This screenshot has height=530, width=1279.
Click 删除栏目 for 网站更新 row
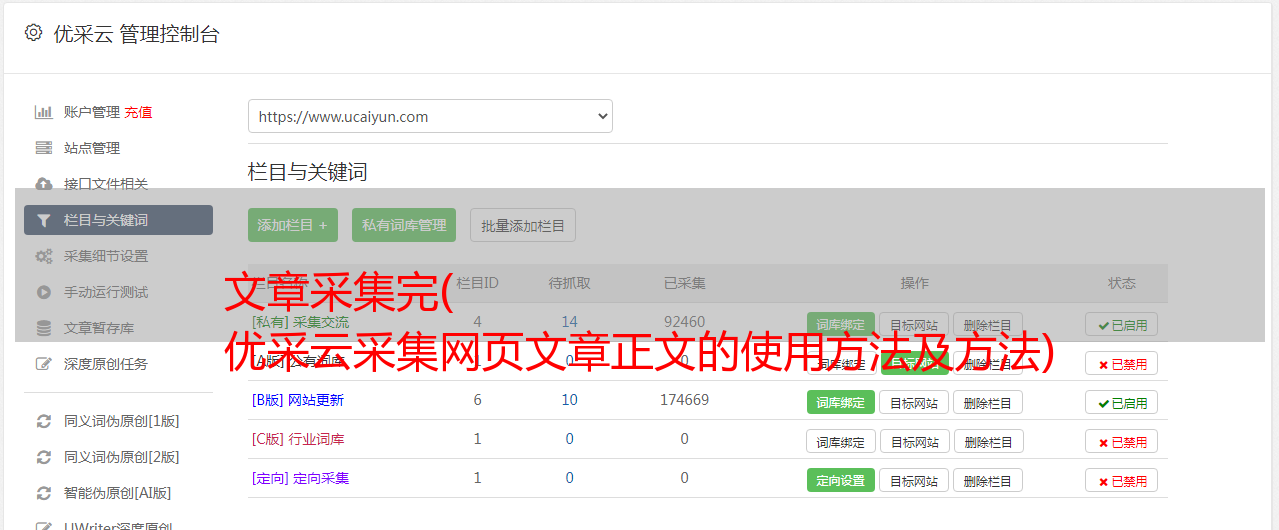[988, 402]
